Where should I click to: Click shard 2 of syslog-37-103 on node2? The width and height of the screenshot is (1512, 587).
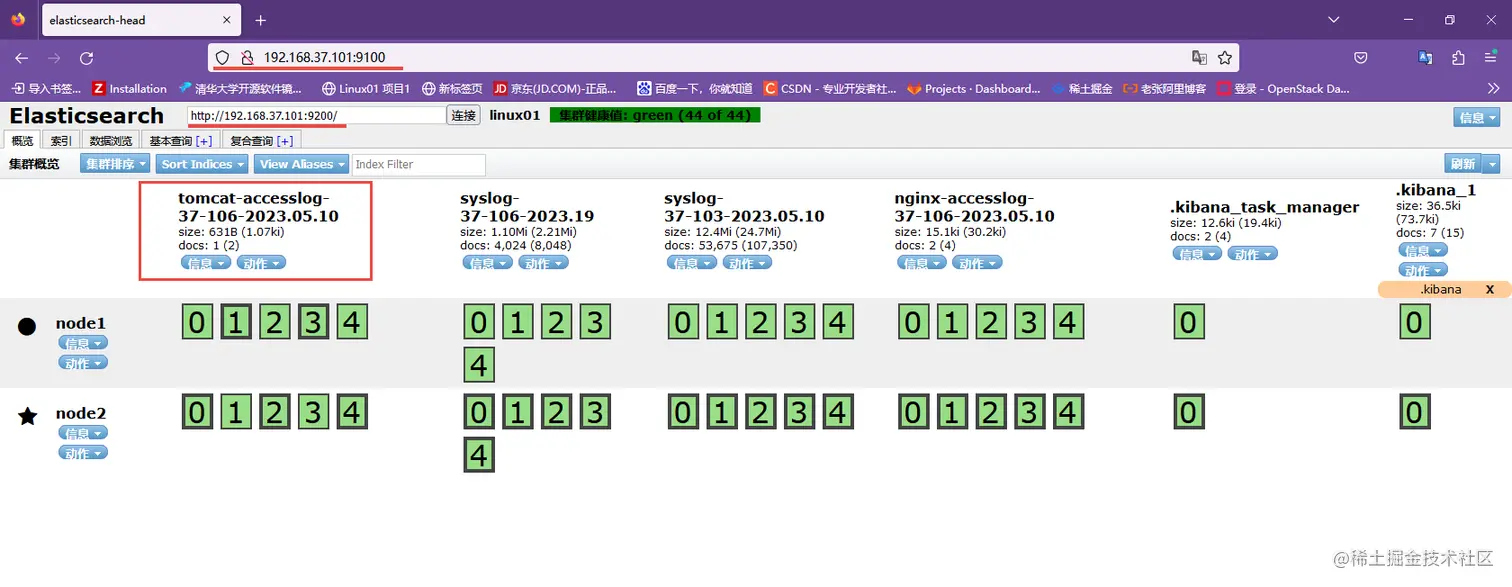(760, 412)
